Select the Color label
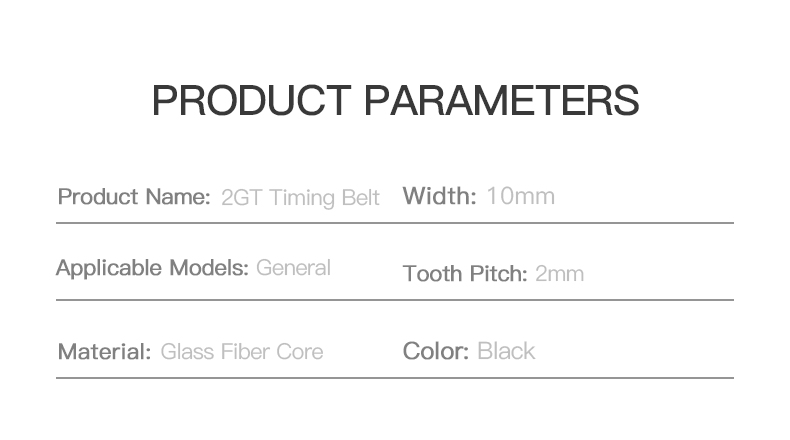The width and height of the screenshot is (790, 440). pyautogui.click(x=436, y=351)
